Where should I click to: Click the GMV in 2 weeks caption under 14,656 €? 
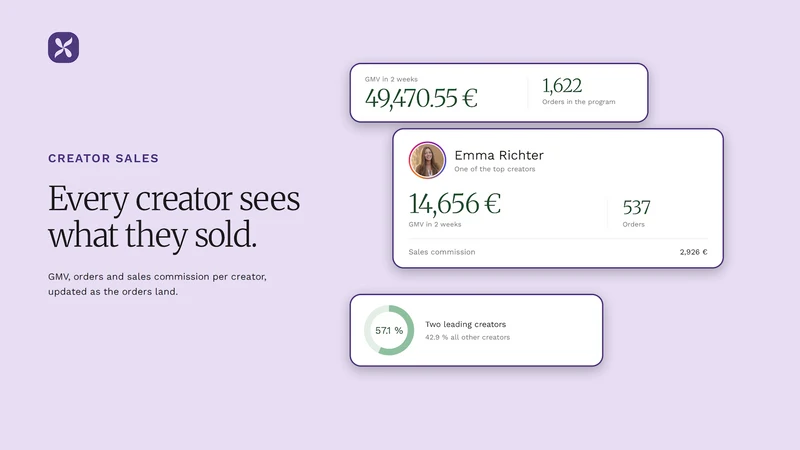coord(435,224)
